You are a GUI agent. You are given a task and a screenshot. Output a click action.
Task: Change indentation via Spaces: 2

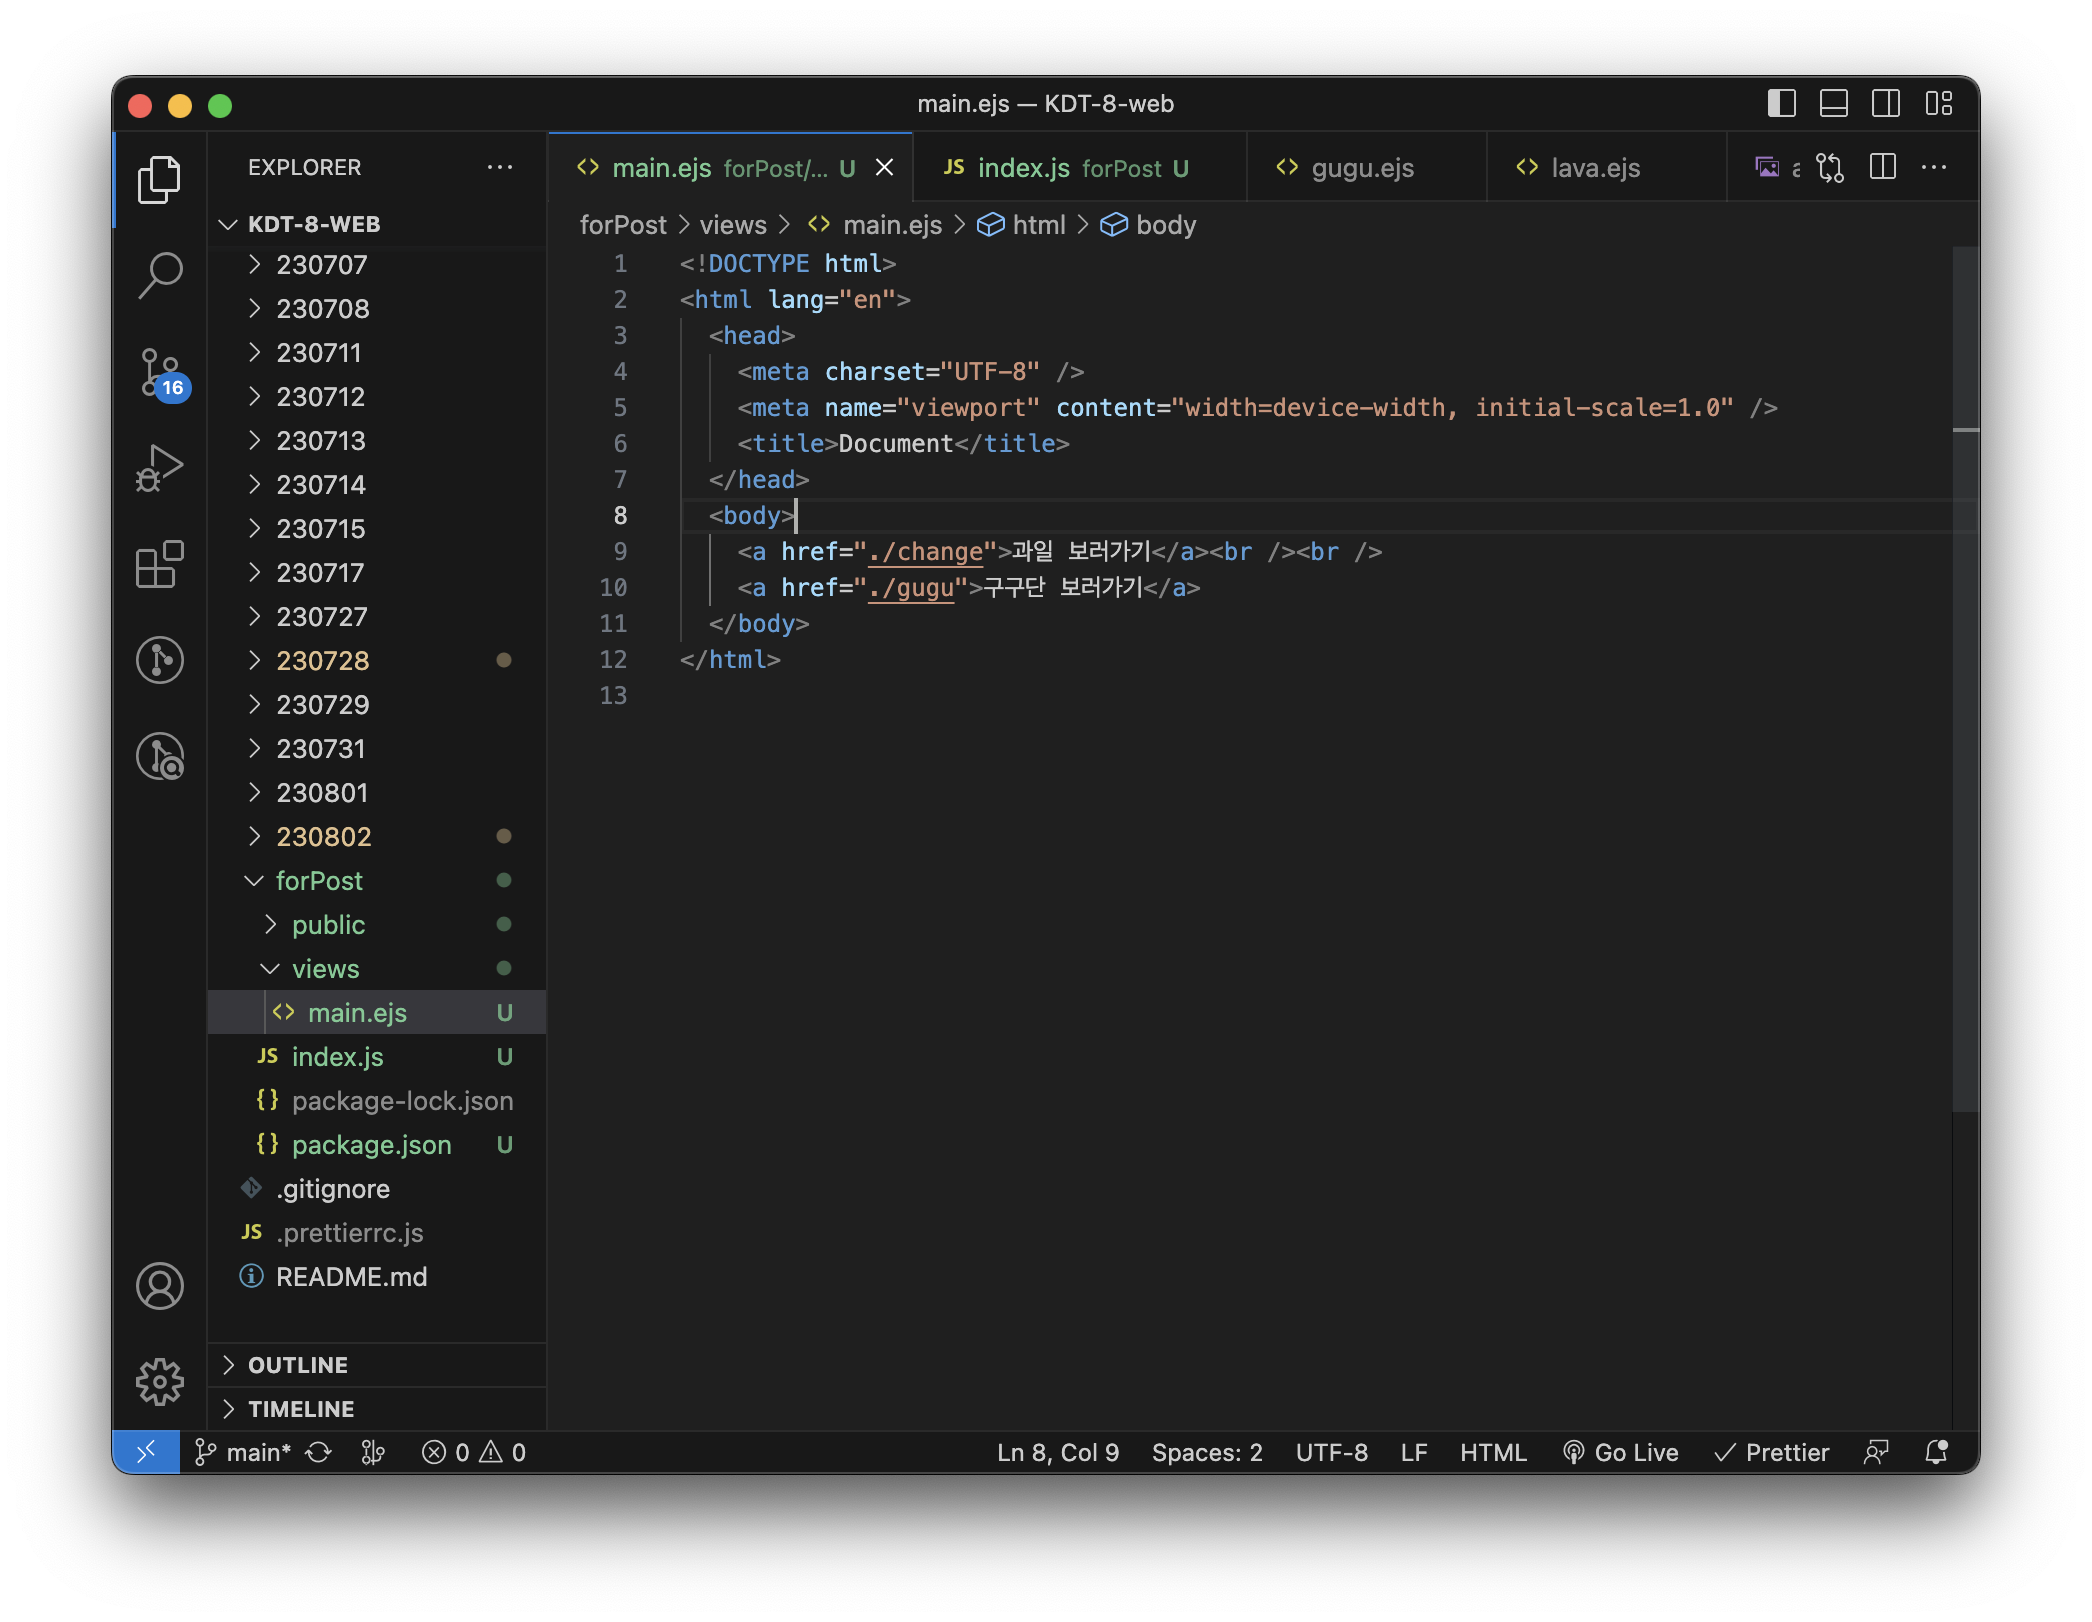[x=1207, y=1452]
